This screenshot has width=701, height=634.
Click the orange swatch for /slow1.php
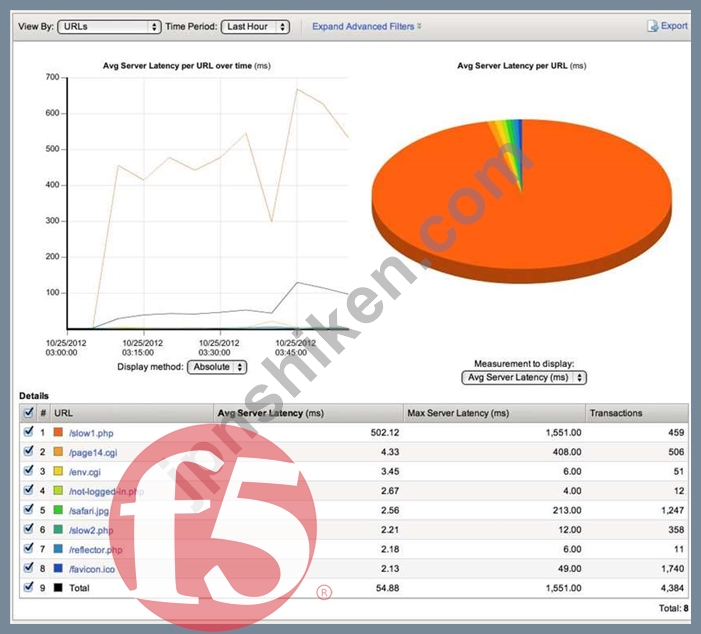58,432
